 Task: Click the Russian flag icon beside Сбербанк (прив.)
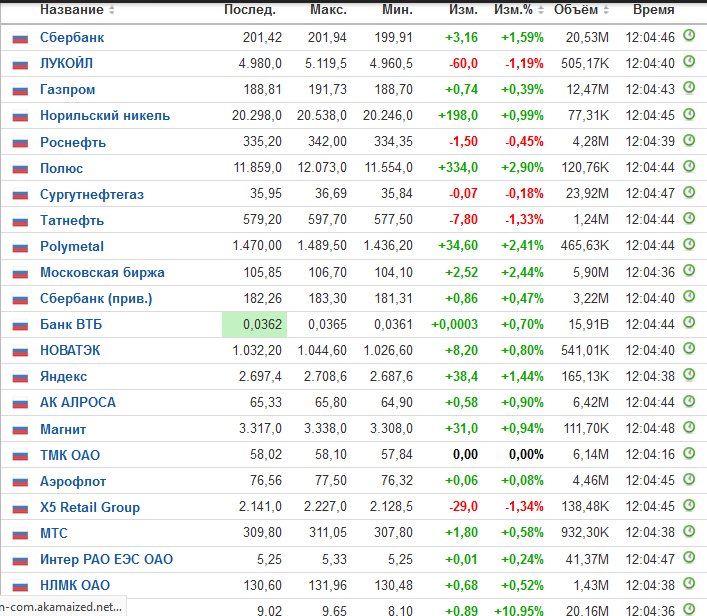[x=20, y=299]
